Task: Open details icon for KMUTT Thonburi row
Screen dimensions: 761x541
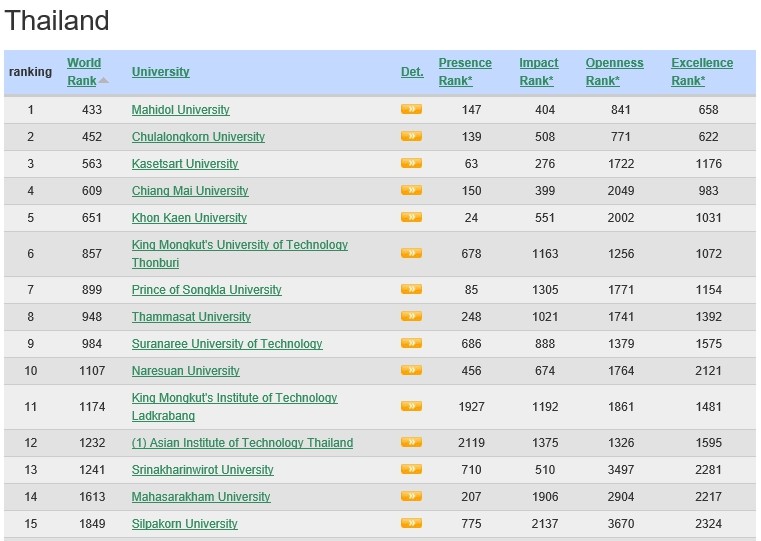Action: [x=411, y=253]
